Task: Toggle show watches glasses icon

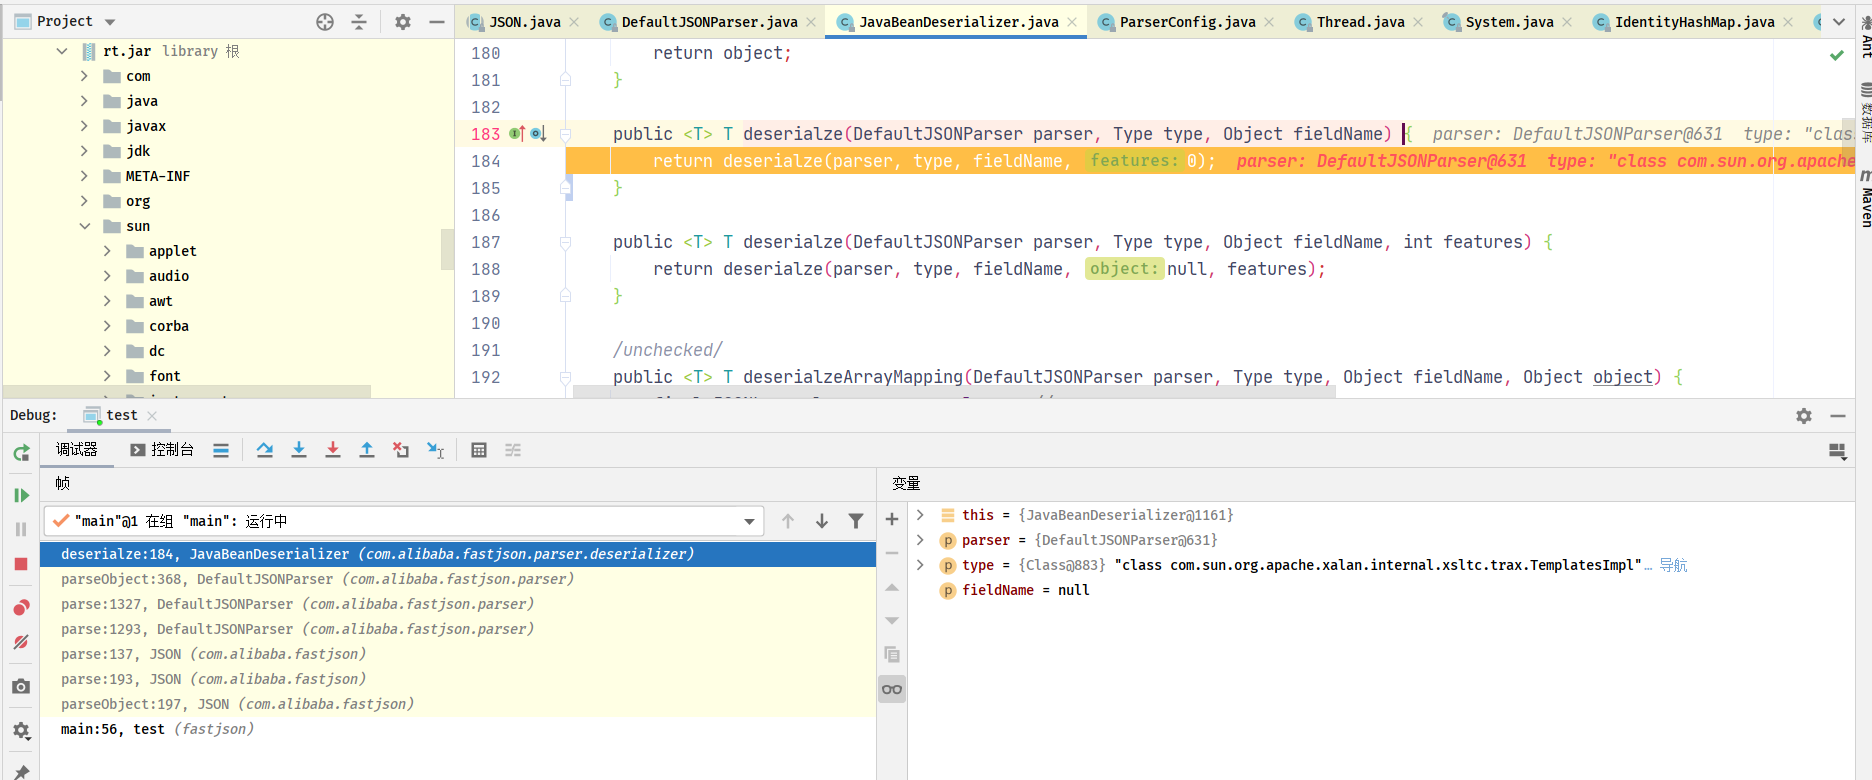Action: pyautogui.click(x=892, y=689)
